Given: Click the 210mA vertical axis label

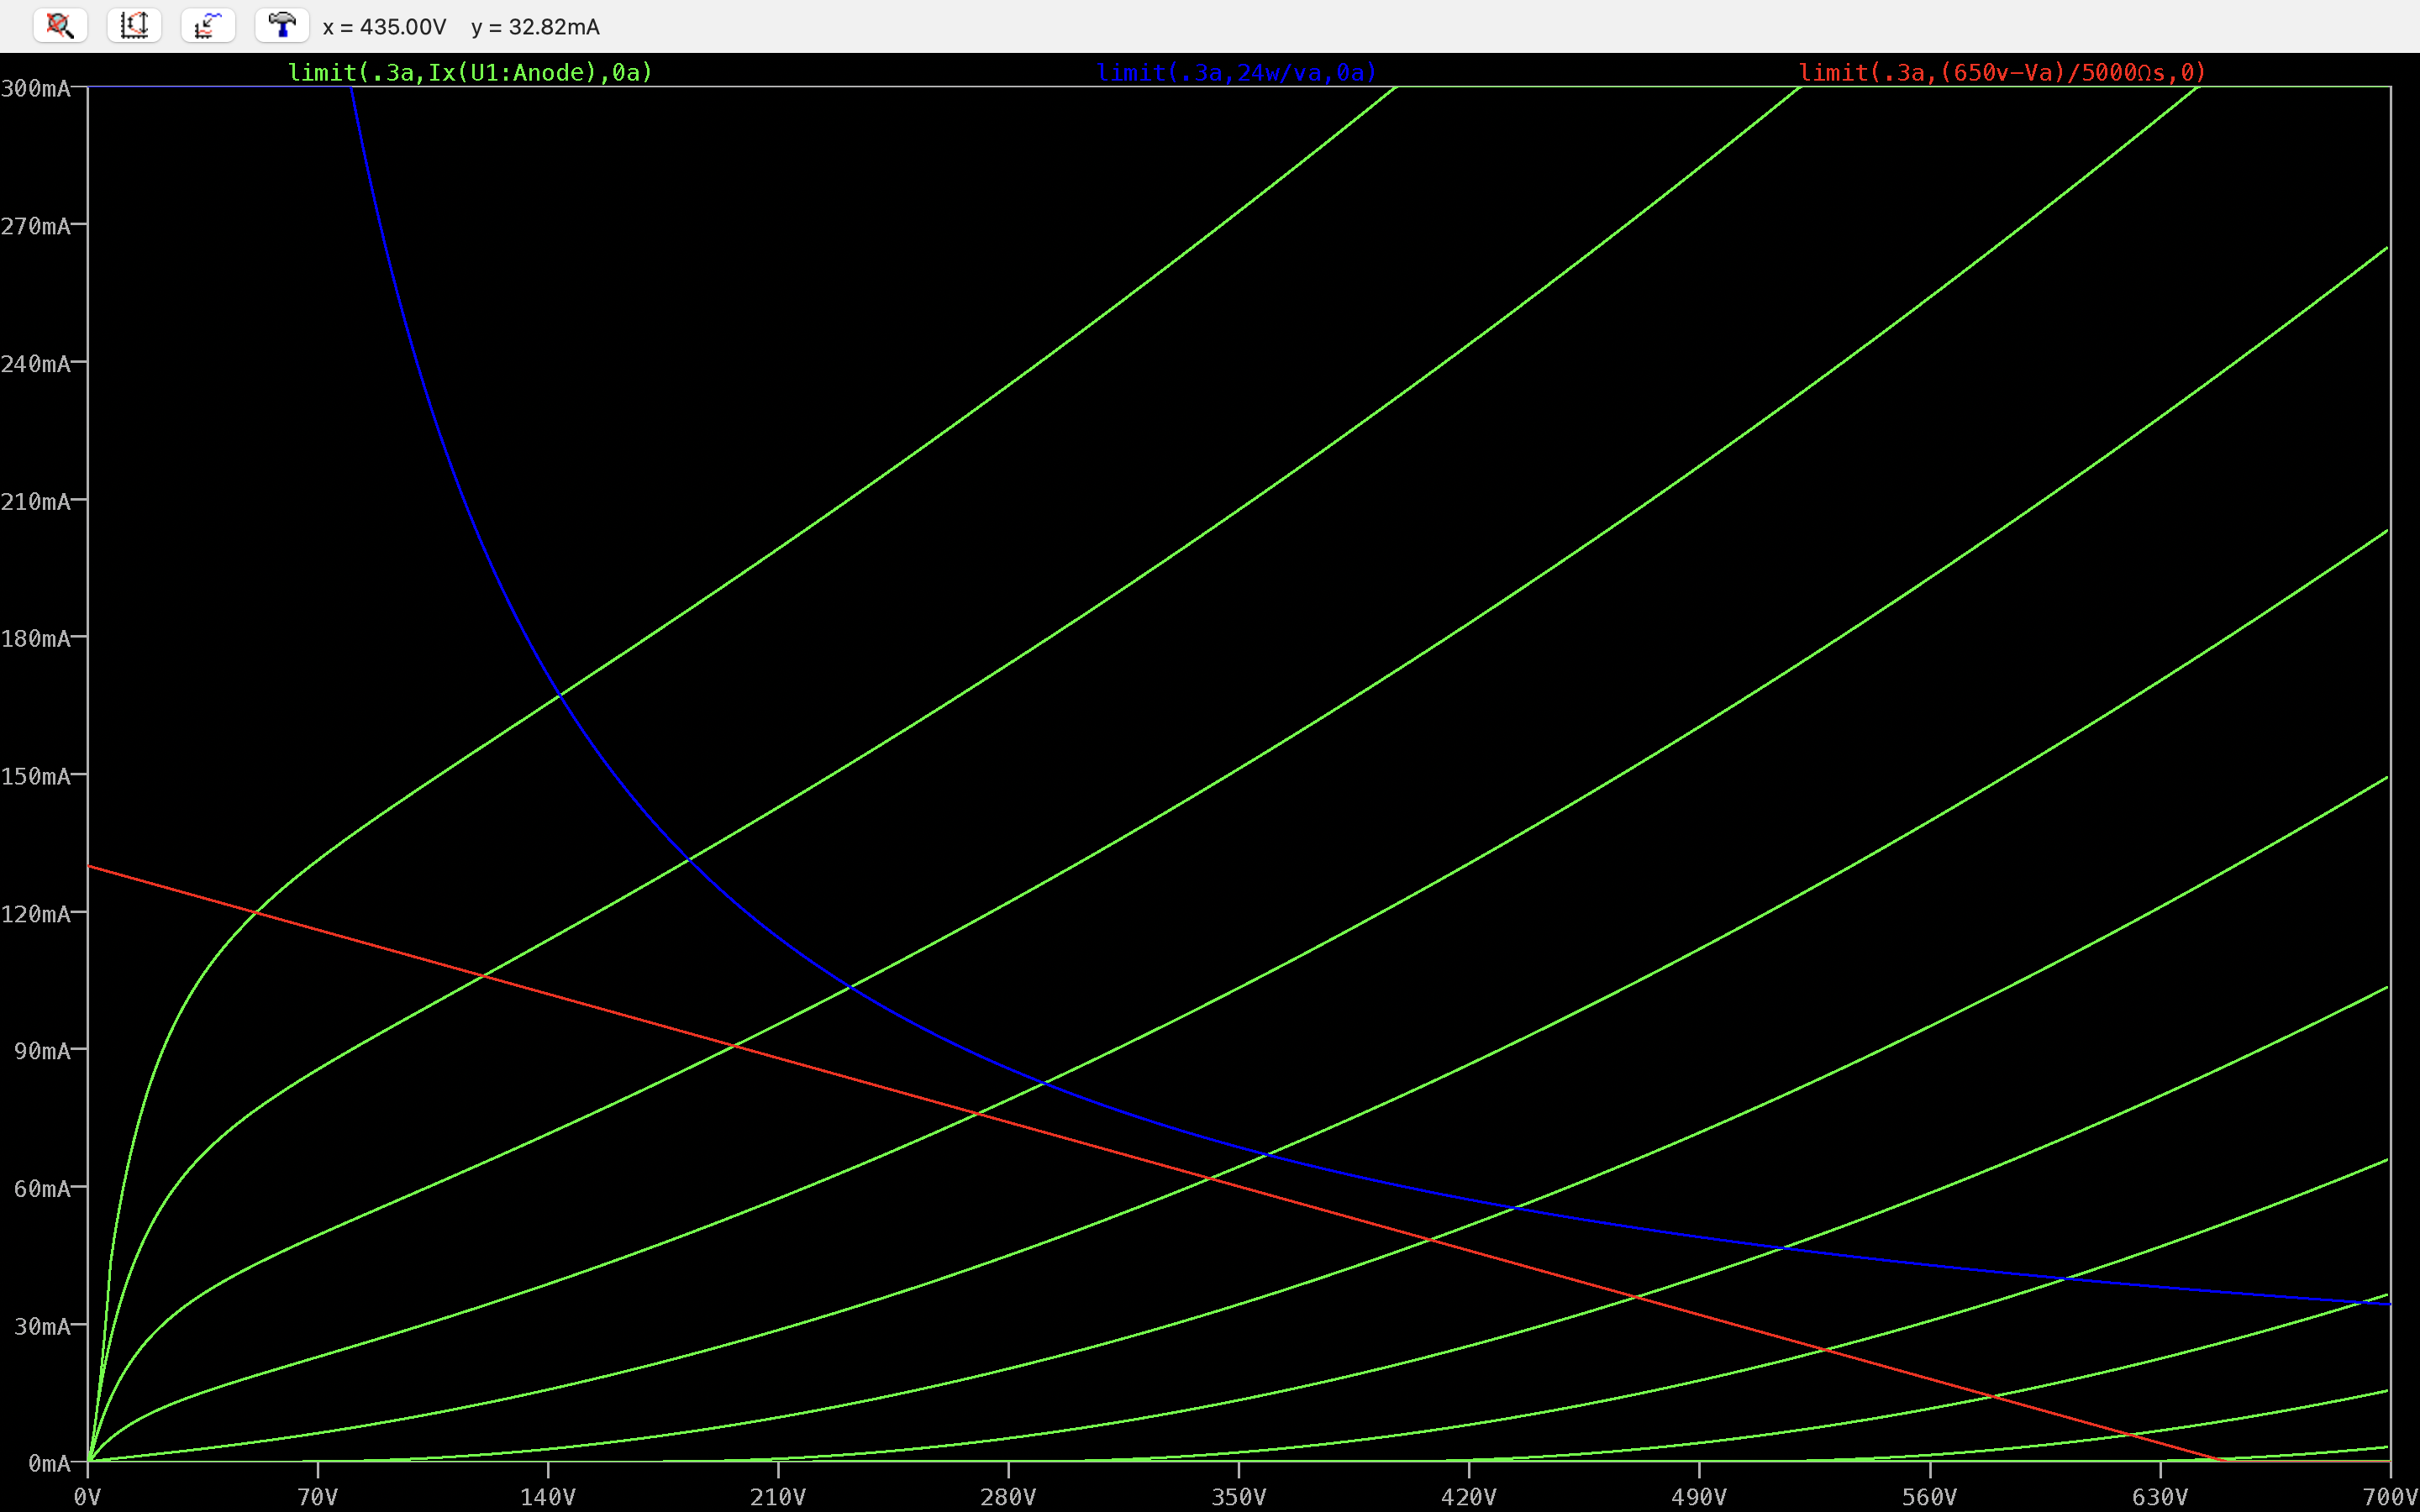Looking at the screenshot, I should (x=36, y=502).
